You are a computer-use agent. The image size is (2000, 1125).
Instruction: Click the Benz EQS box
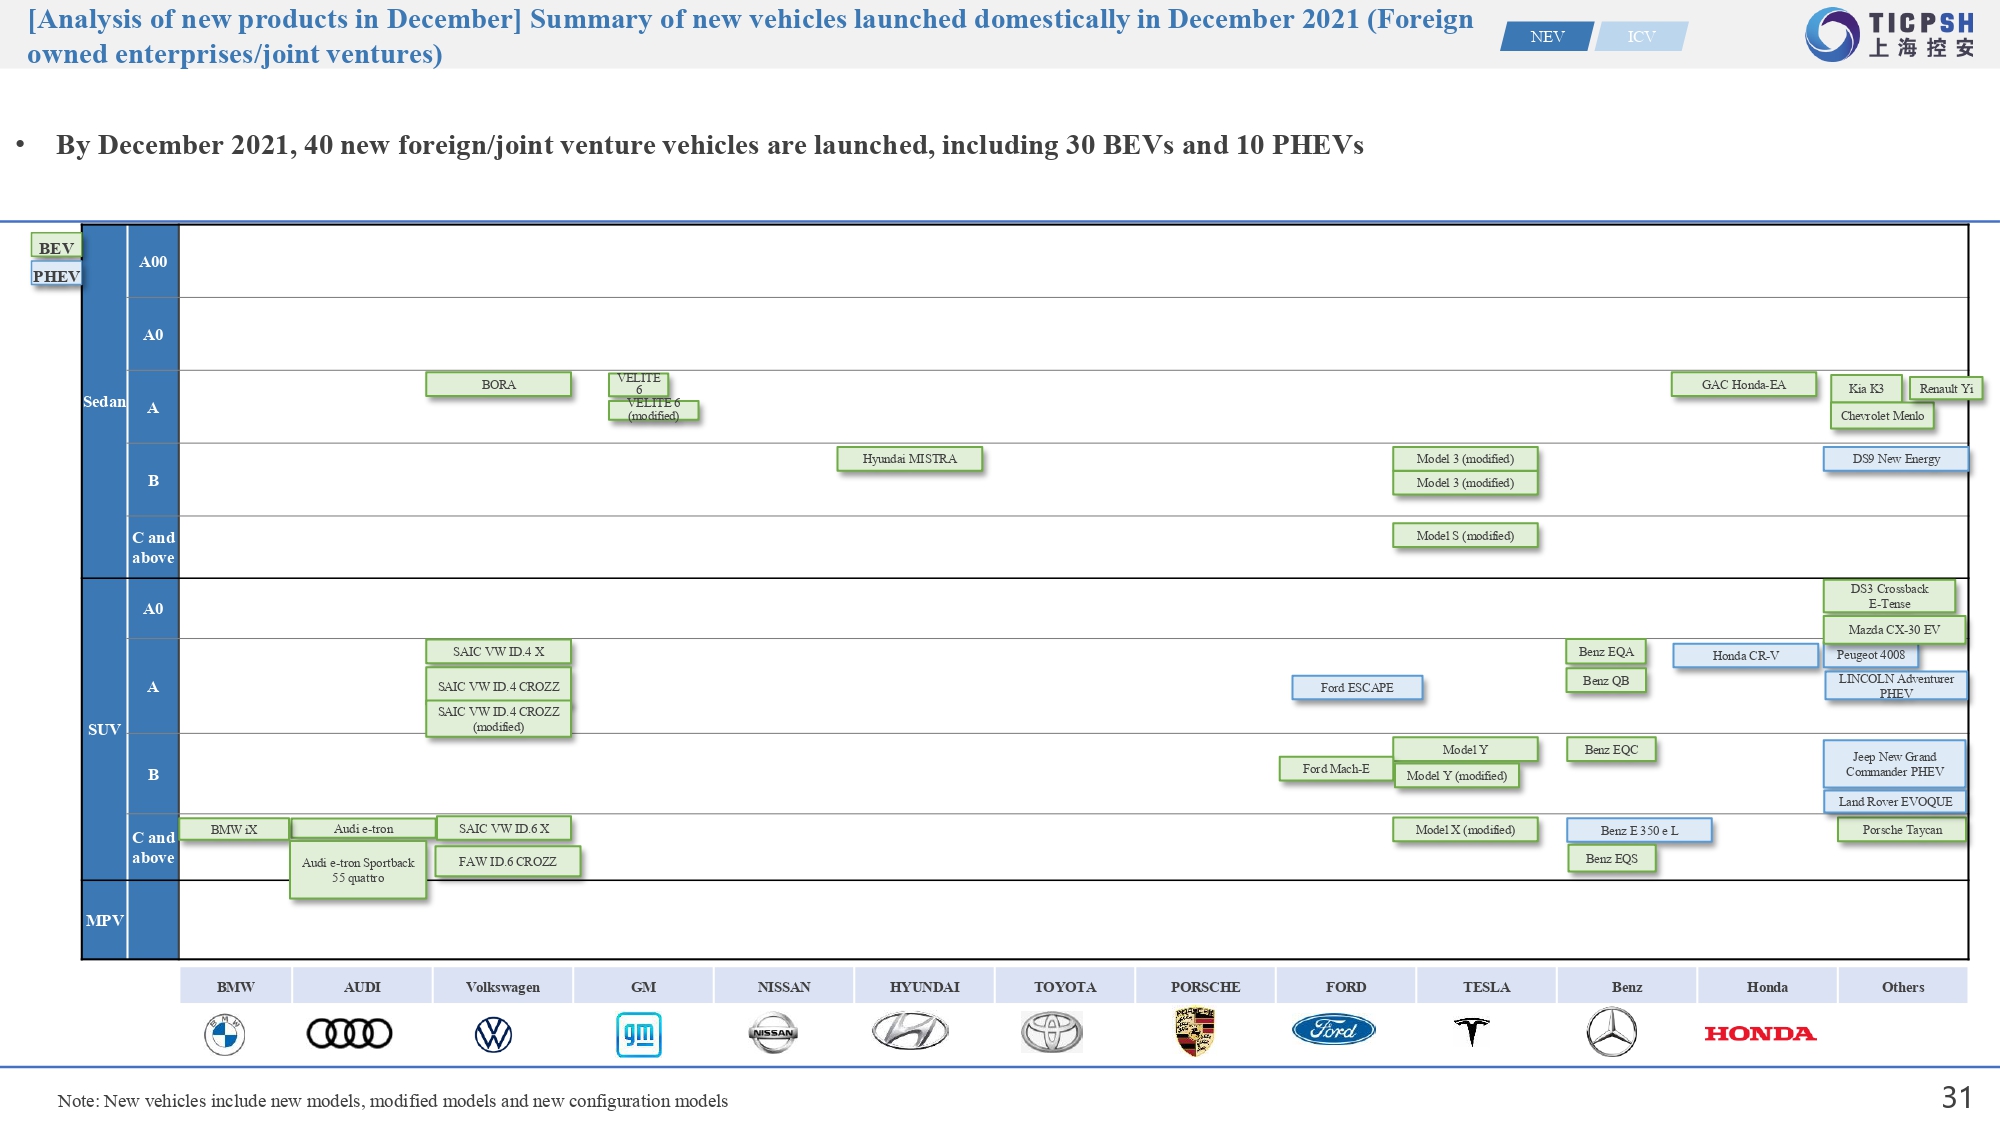coord(1611,859)
